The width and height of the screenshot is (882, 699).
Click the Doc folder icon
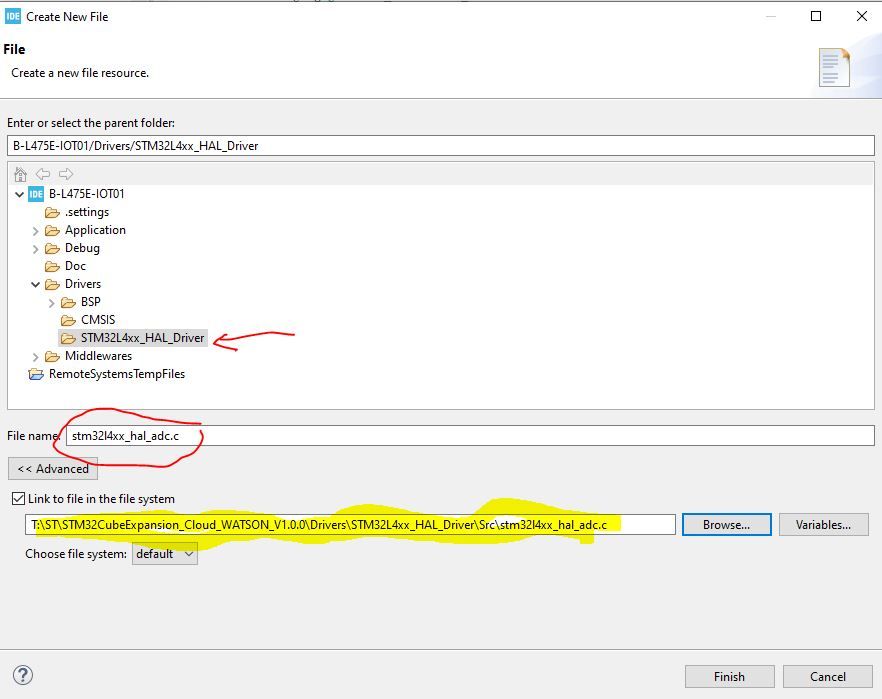click(x=52, y=267)
